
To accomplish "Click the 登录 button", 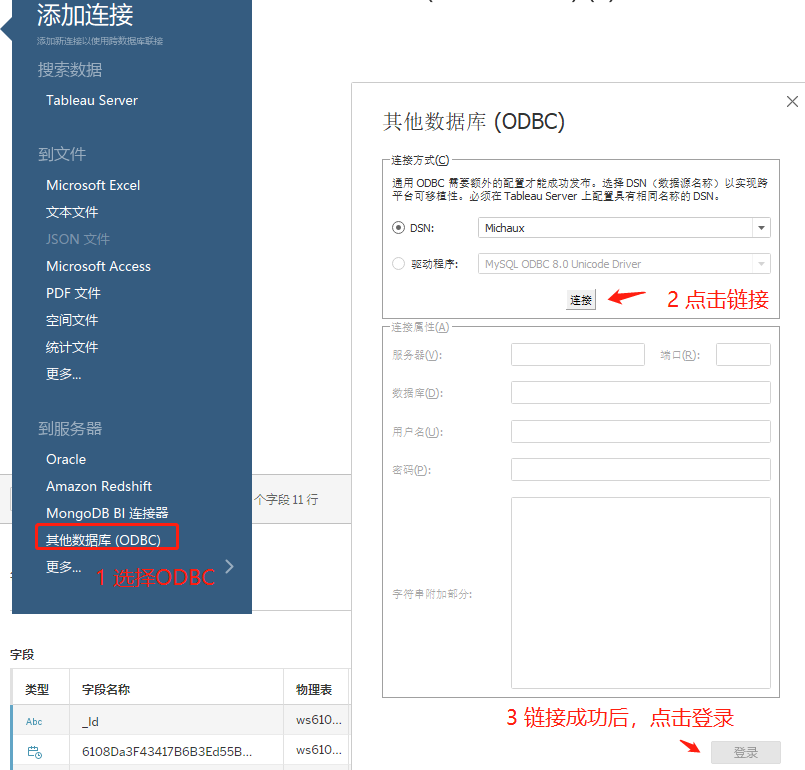I will click(745, 753).
